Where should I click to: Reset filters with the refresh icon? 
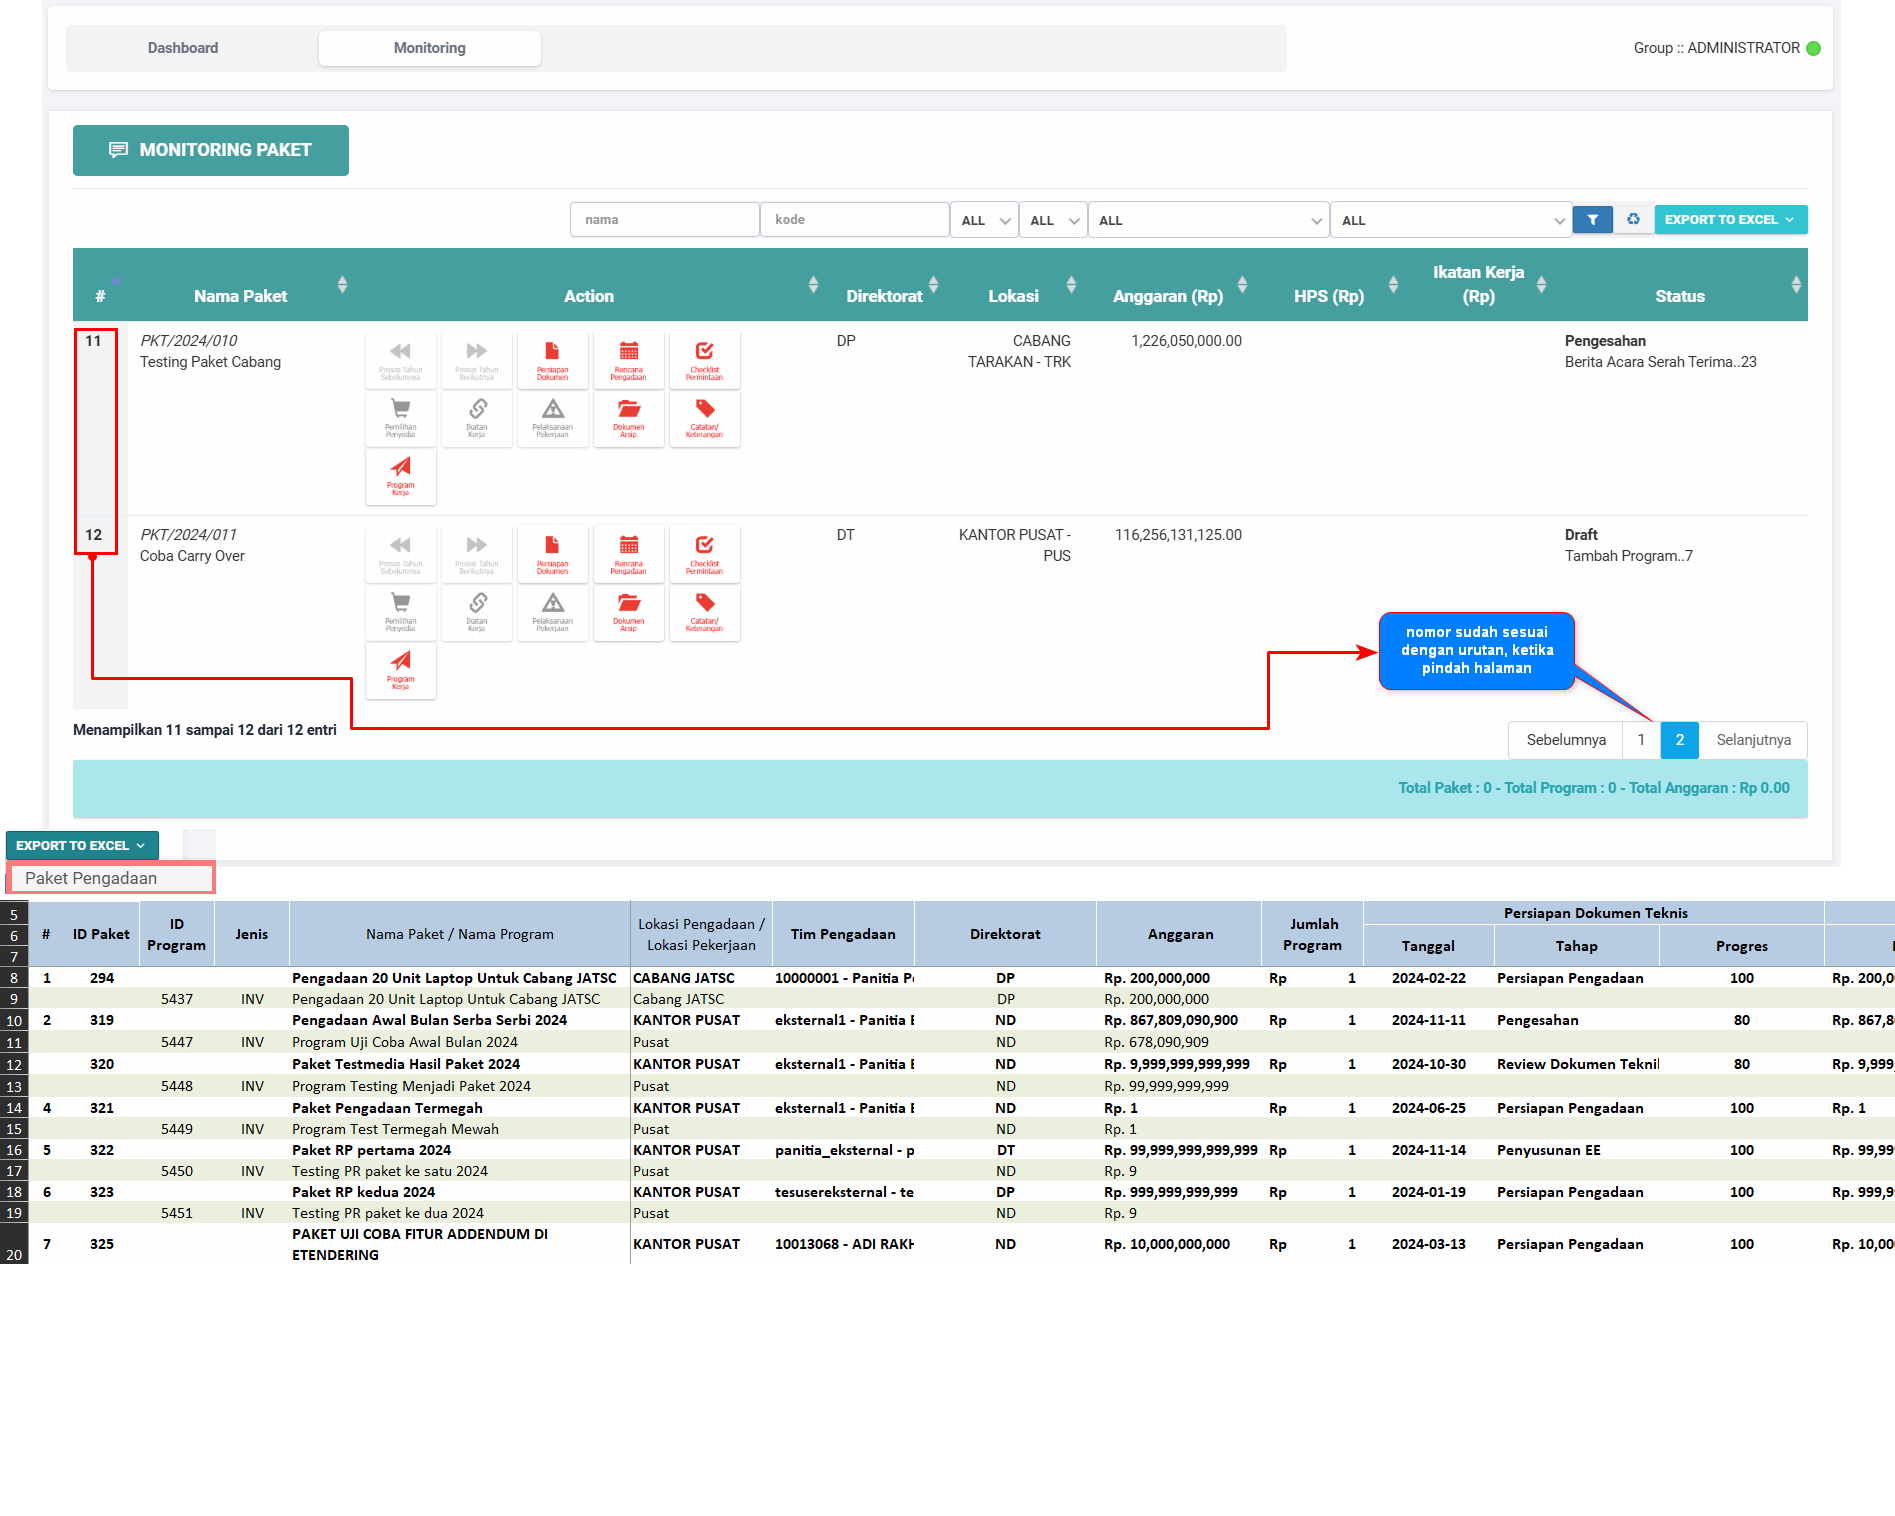click(1633, 220)
